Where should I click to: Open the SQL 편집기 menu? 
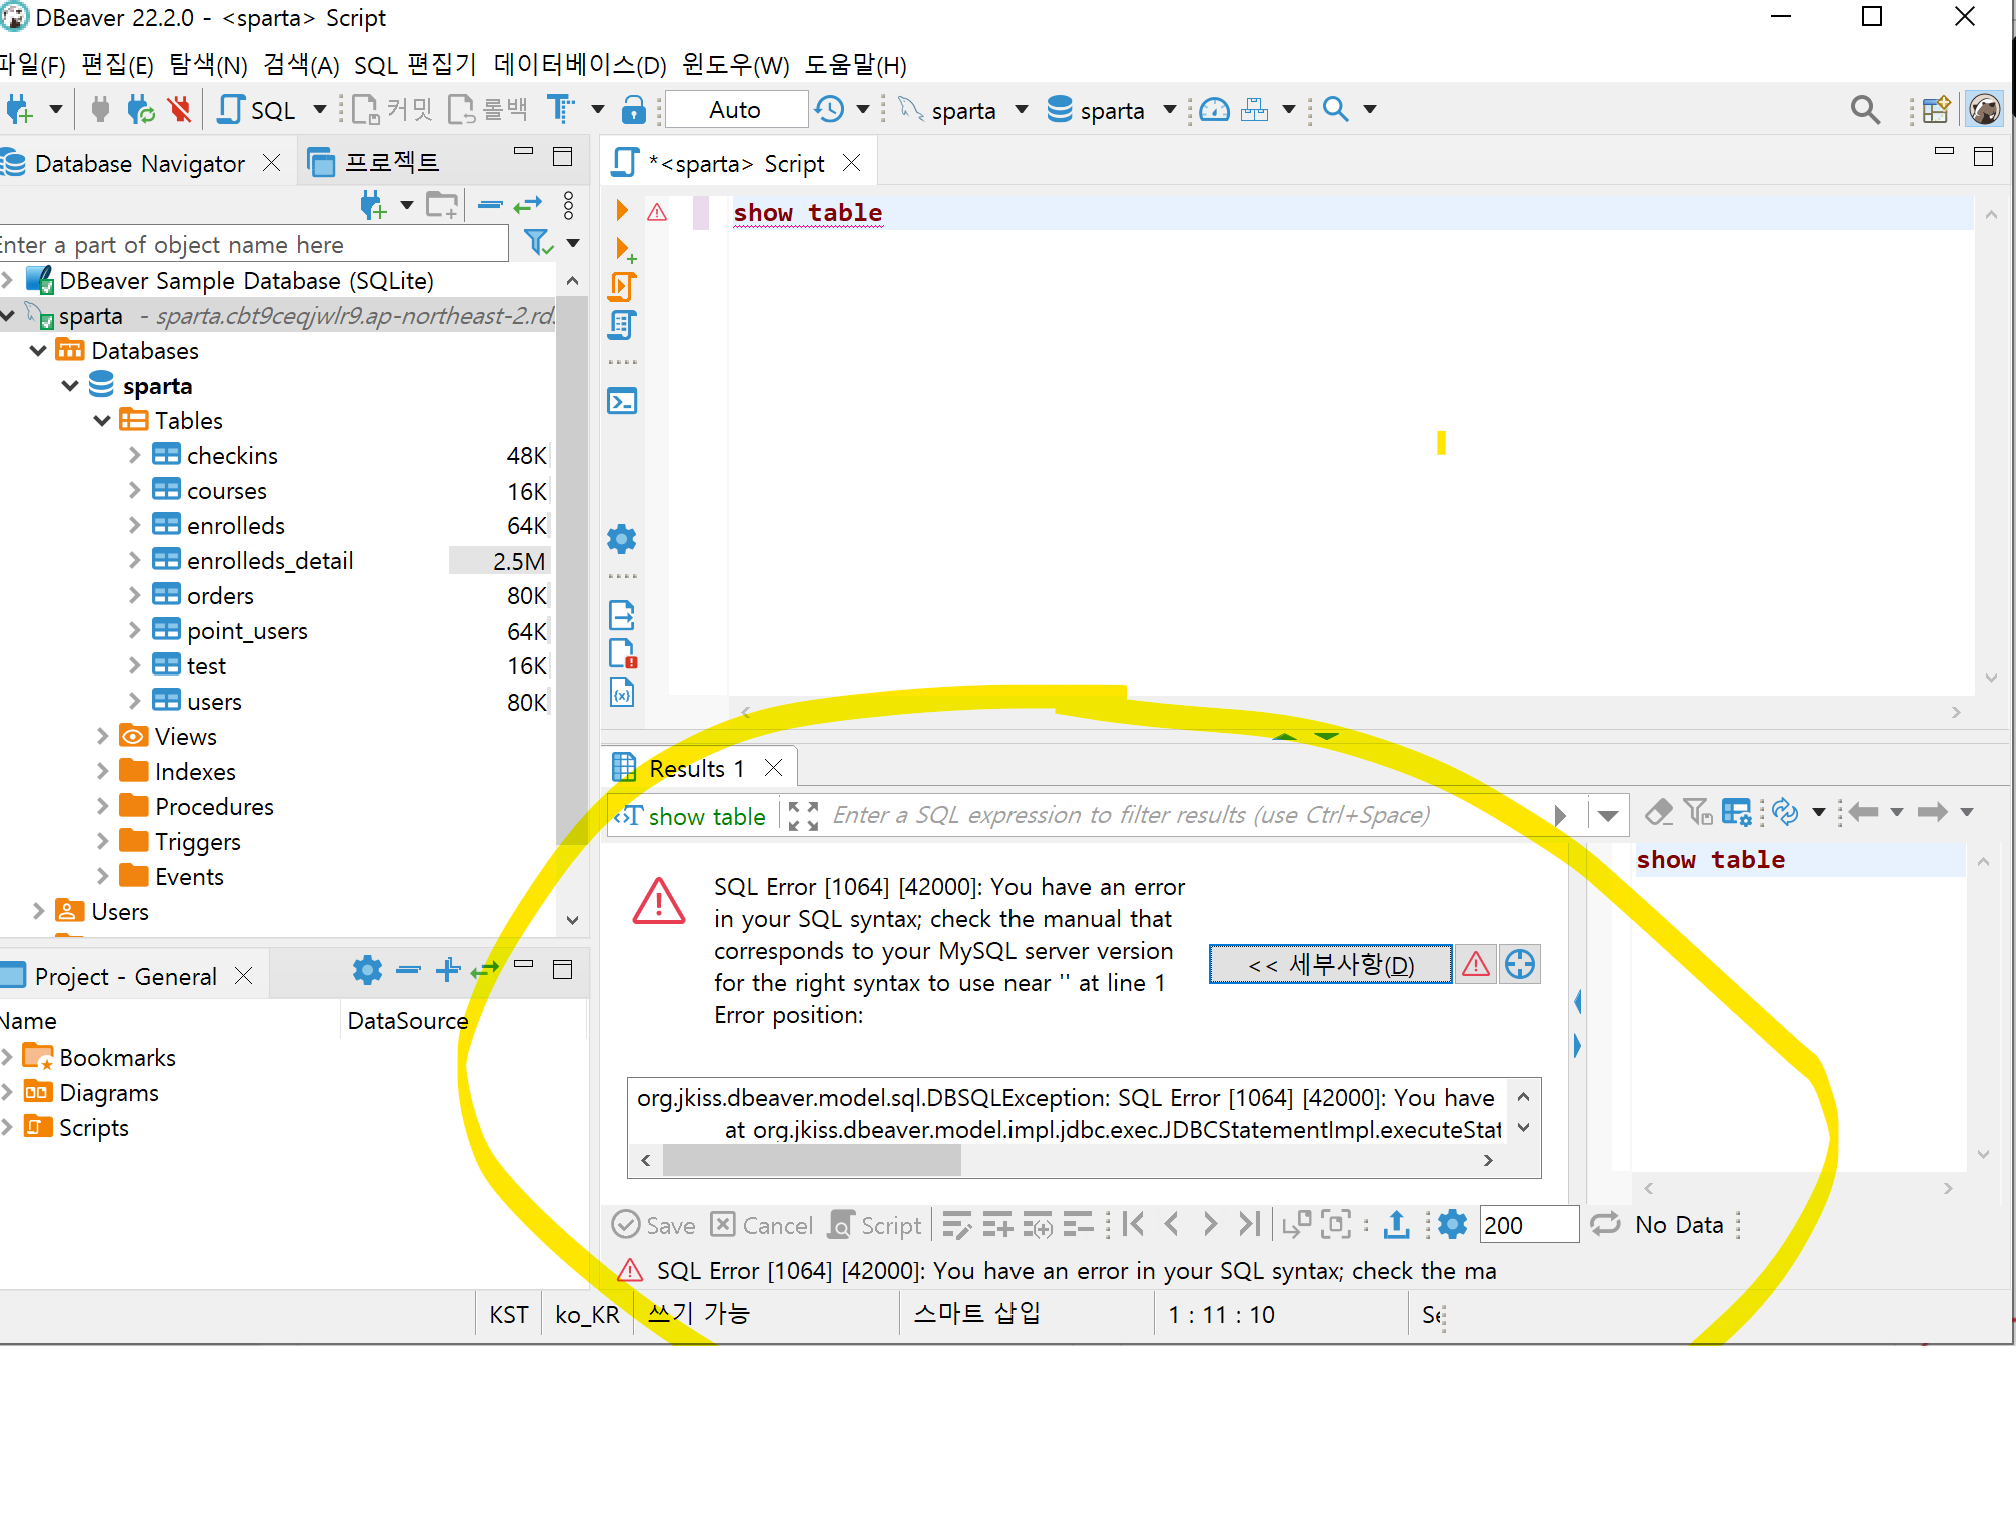coord(415,65)
